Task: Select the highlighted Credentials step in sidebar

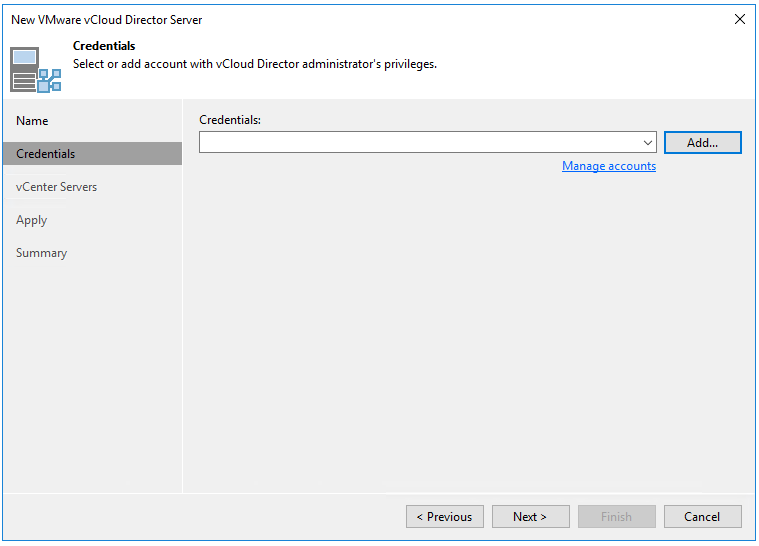Action: pyautogui.click(x=46, y=154)
